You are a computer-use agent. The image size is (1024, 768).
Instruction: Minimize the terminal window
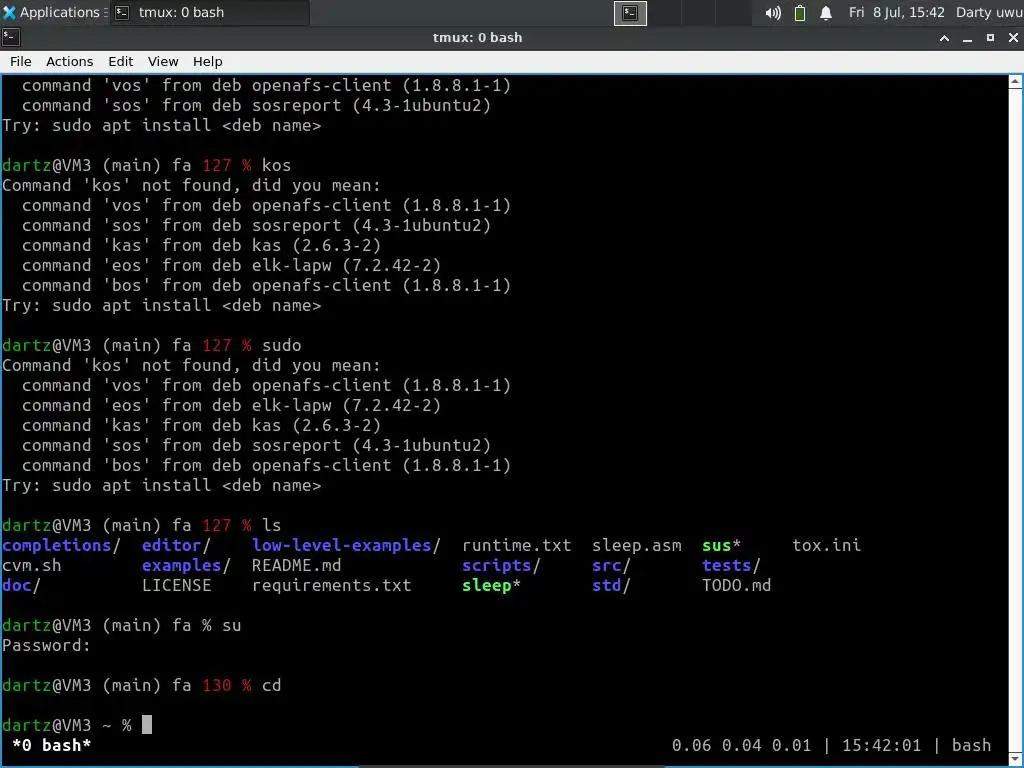point(967,38)
